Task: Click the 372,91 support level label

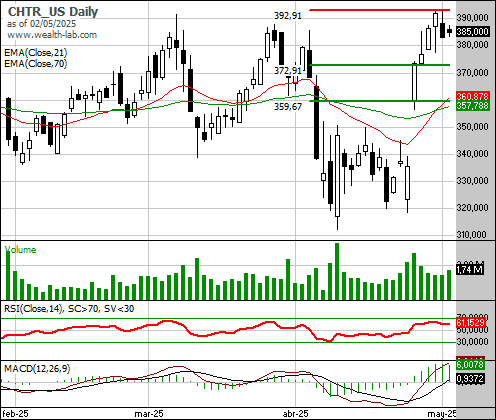Action: point(288,71)
